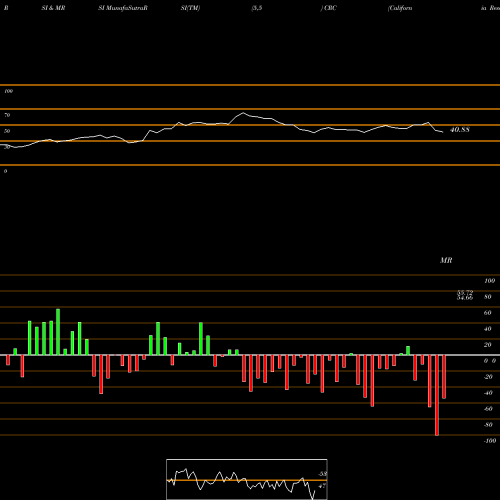
Task: Click the tallest green histogram bar
Action: coord(58,332)
